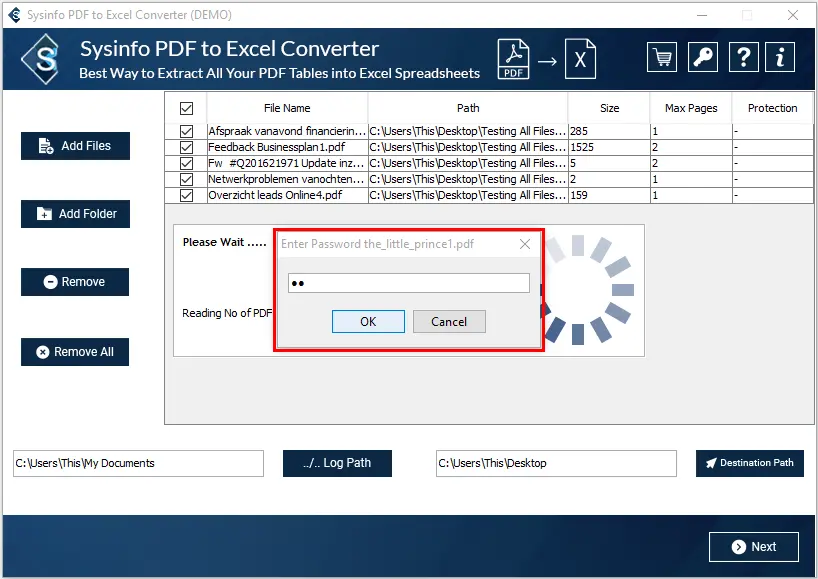Click the Add Files button
The width and height of the screenshot is (818, 579).
point(75,146)
